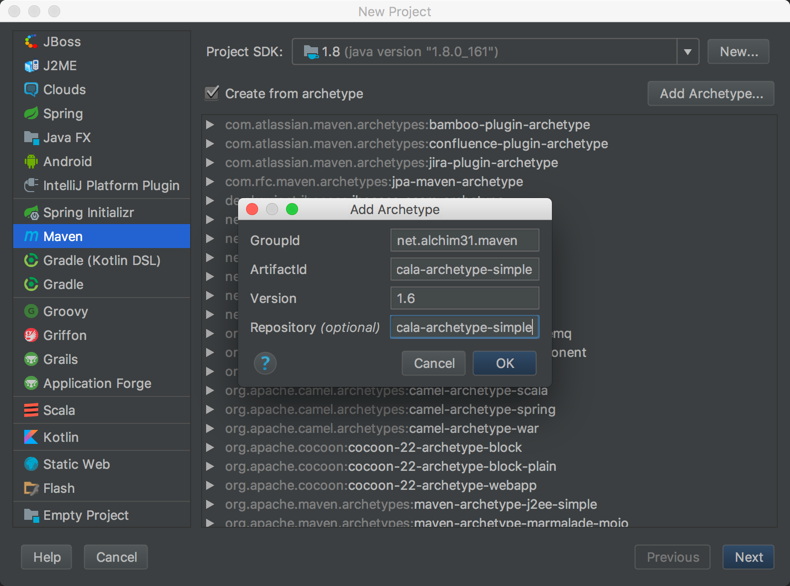Click the JBoss icon in sidebar
Image resolution: width=790 pixels, height=586 pixels.
click(31, 41)
